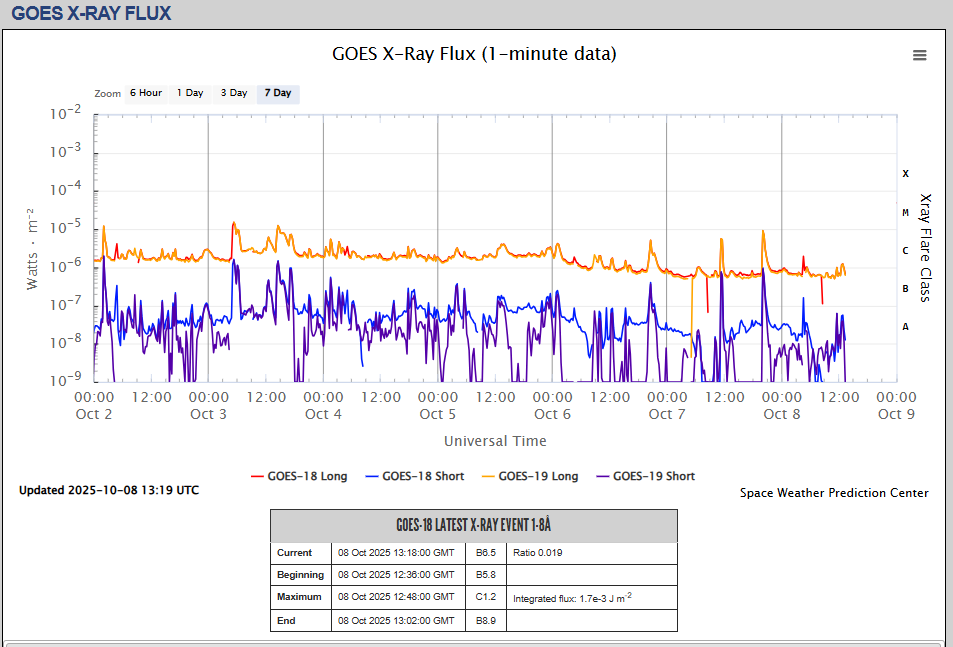The image size is (953, 647).
Task: Click the chart title GOES X-Ray Flux (1-minute data)
Action: click(x=474, y=54)
